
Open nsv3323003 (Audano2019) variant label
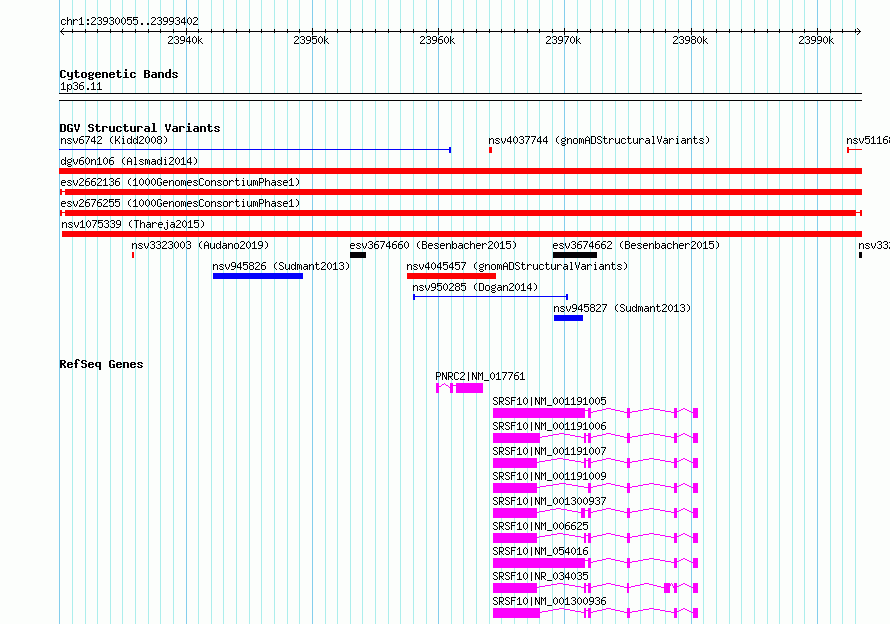(x=200, y=245)
